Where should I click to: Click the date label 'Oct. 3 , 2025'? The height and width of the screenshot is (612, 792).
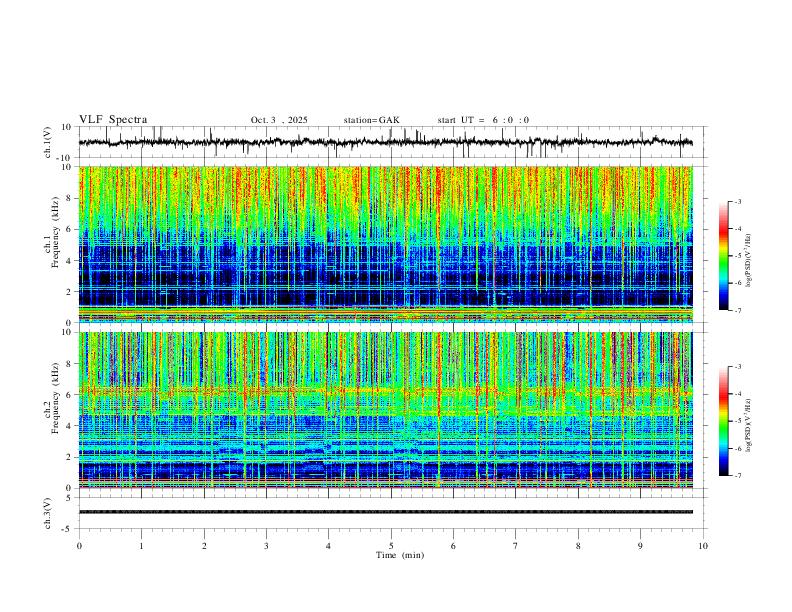[x=279, y=120]
